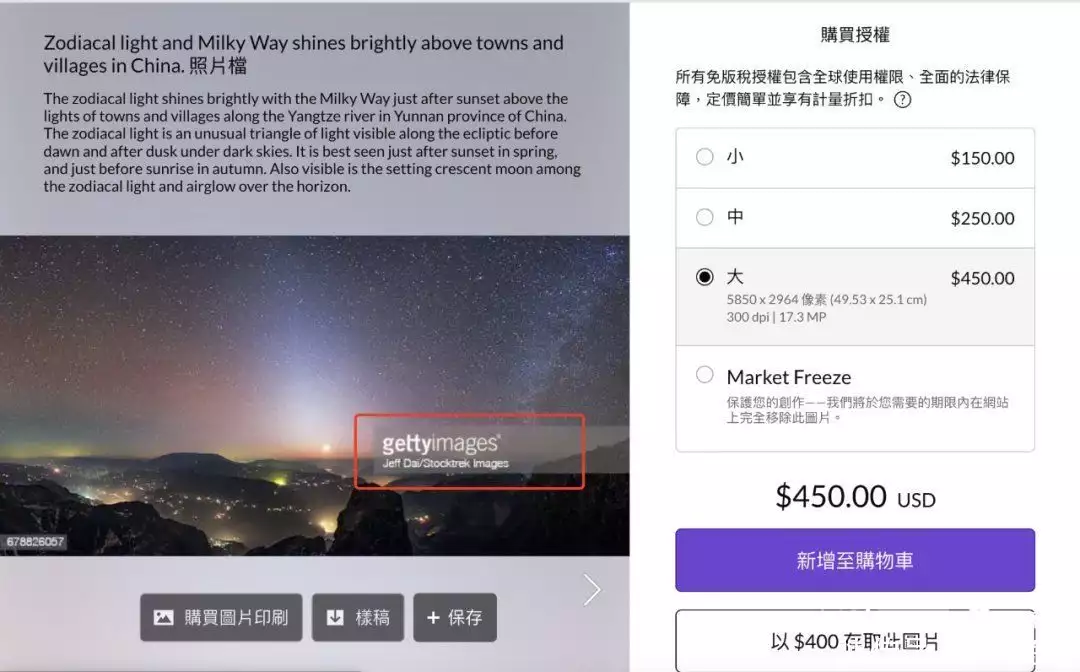1080x672 pixels.
Task: Click 購買圖片印刷 button
Action: (x=221, y=618)
